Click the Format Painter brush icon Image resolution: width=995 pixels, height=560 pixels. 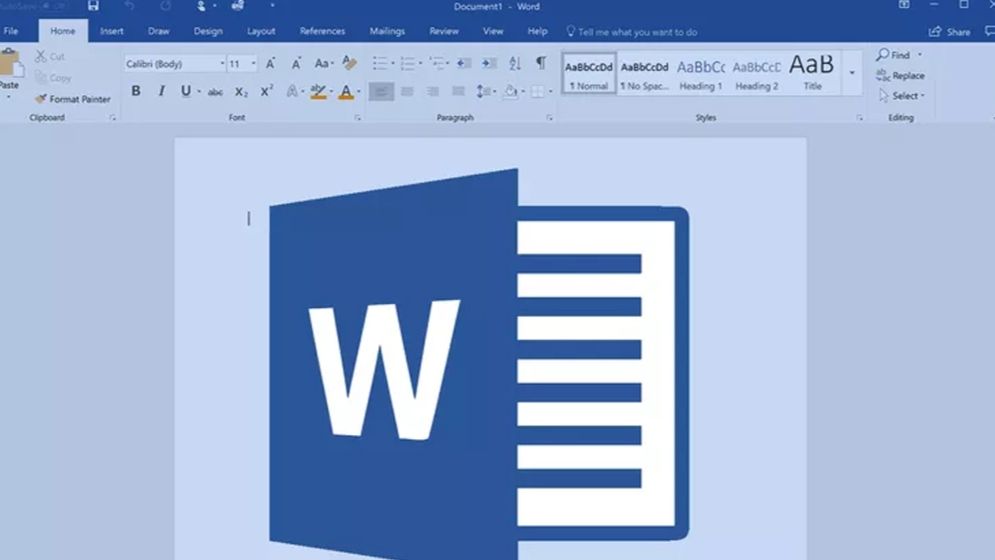click(41, 99)
